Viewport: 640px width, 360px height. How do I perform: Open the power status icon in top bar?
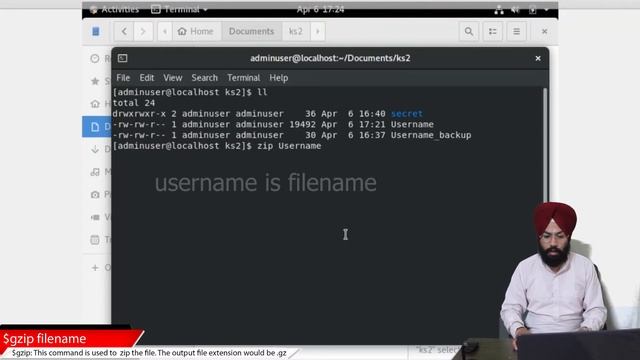click(x=533, y=10)
